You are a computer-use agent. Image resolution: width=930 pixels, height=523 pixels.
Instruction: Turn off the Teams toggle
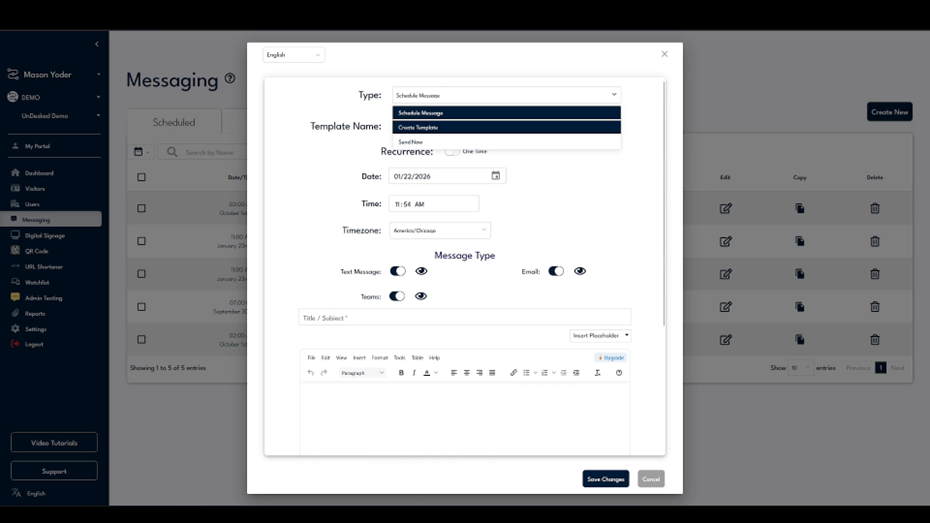point(397,296)
